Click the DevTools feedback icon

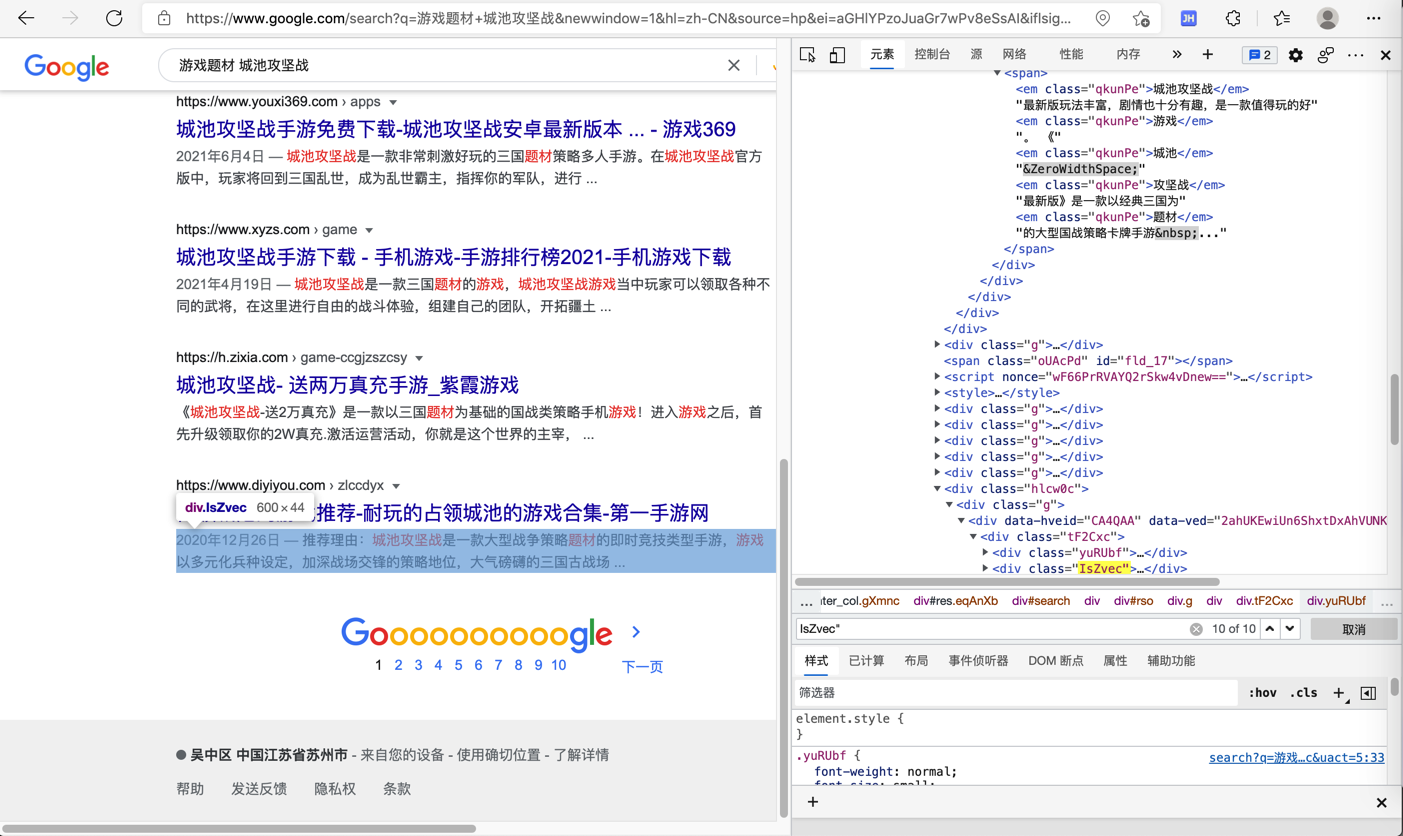click(1325, 55)
